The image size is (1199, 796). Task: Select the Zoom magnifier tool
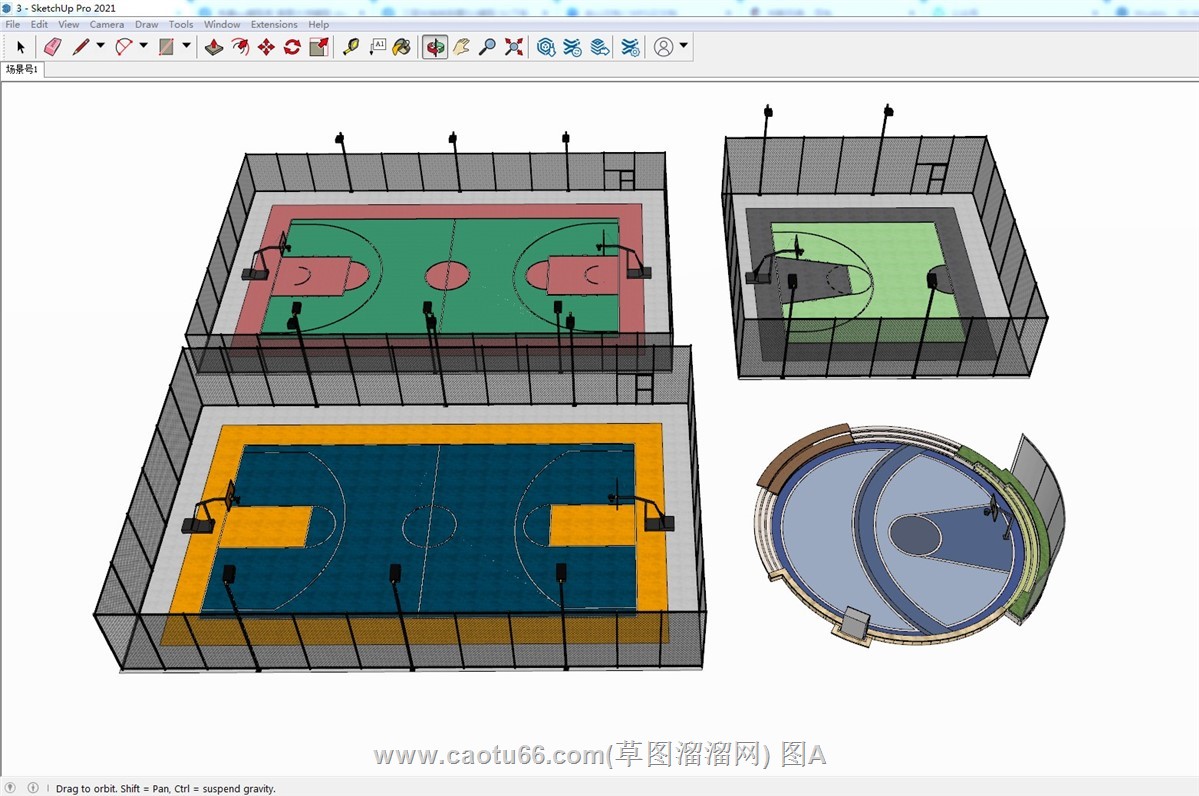tap(487, 47)
